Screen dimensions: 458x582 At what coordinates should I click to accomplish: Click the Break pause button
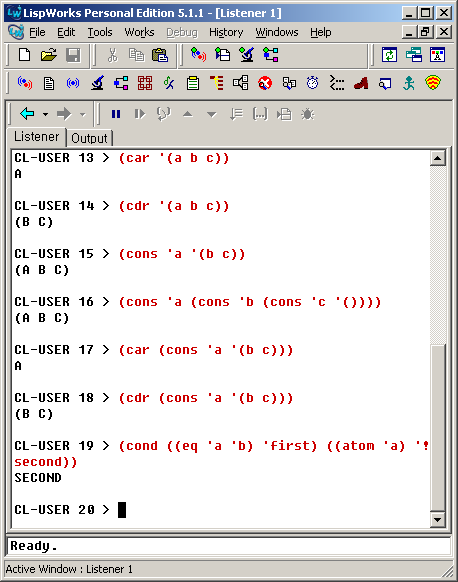point(116,114)
